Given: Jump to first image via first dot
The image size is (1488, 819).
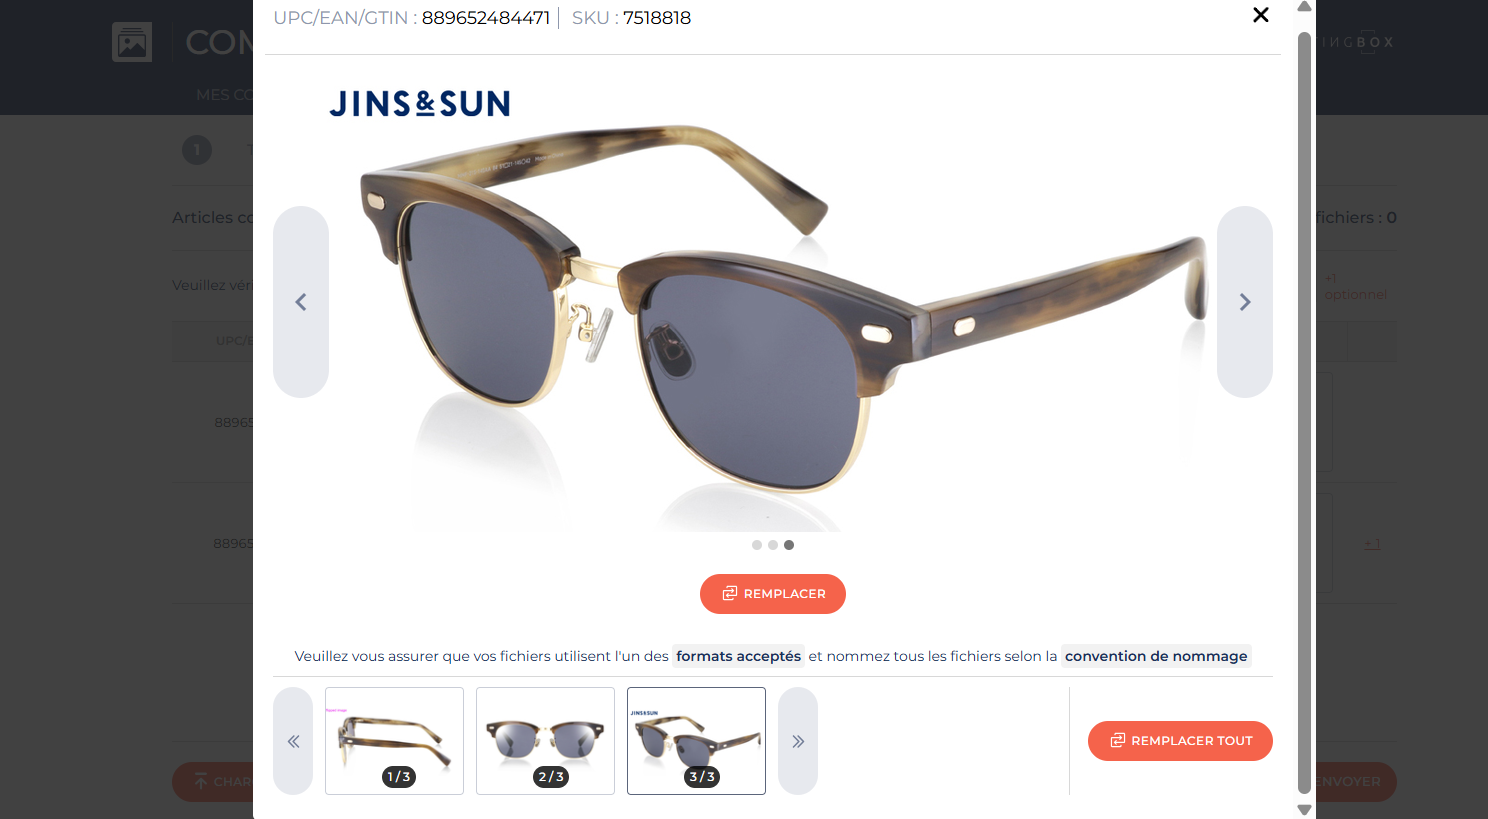Looking at the screenshot, I should click(757, 545).
